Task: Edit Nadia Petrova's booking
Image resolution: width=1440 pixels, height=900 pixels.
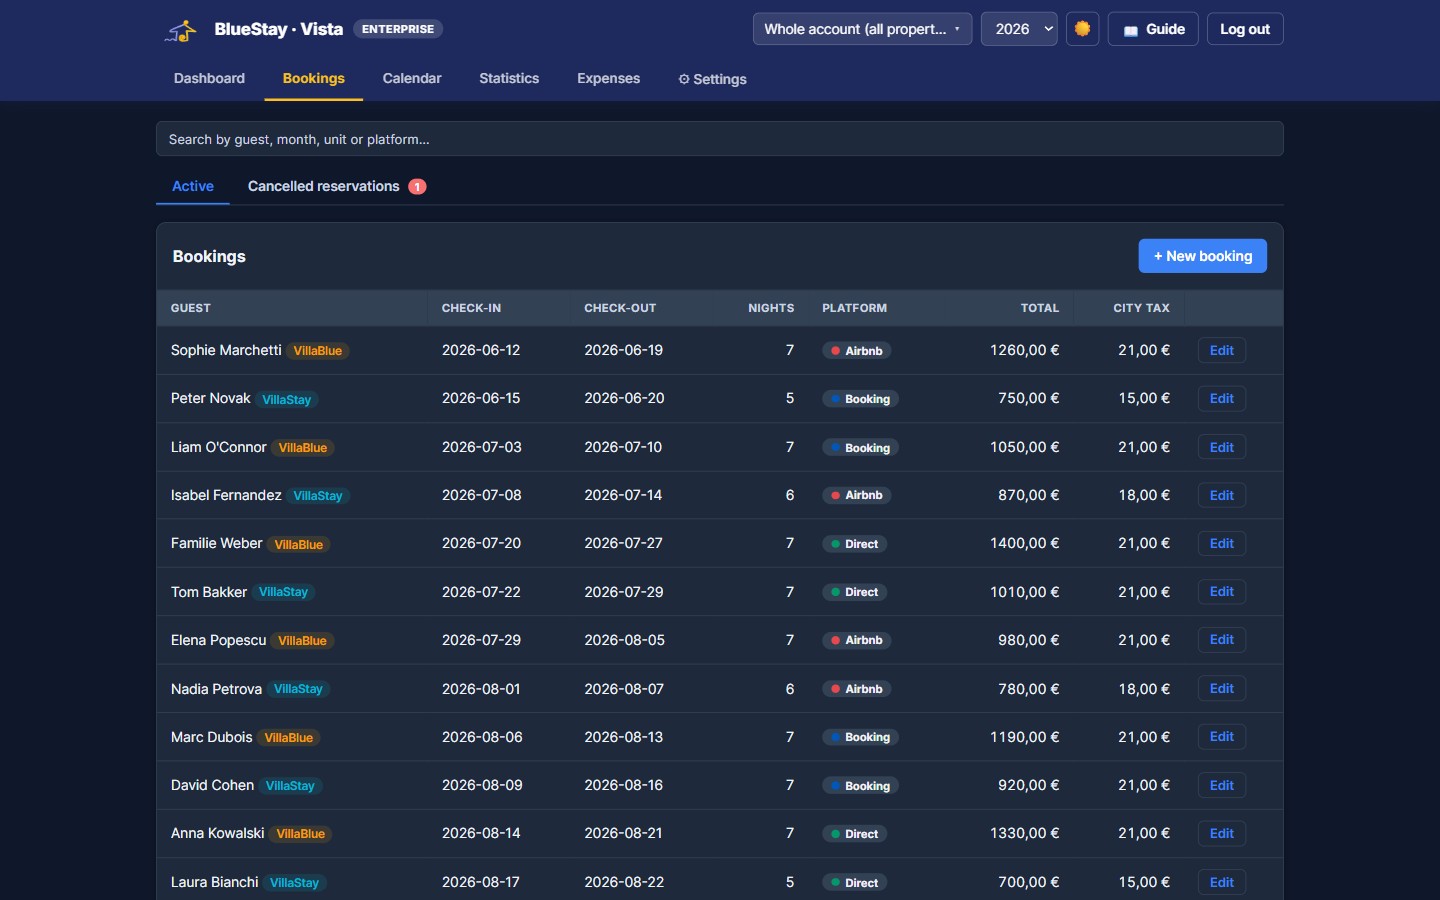Action: coord(1221,688)
